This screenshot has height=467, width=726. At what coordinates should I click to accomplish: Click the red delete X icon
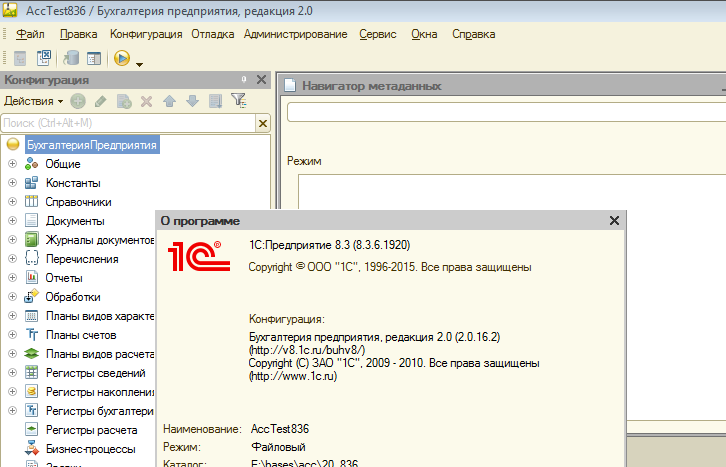[146, 101]
